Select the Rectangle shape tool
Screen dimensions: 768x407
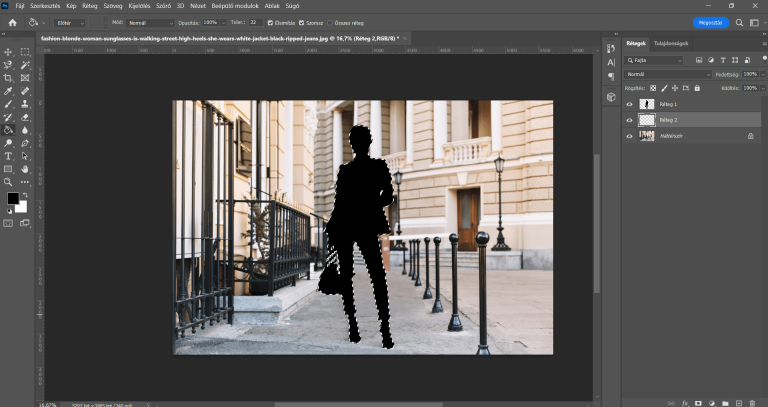(8, 169)
